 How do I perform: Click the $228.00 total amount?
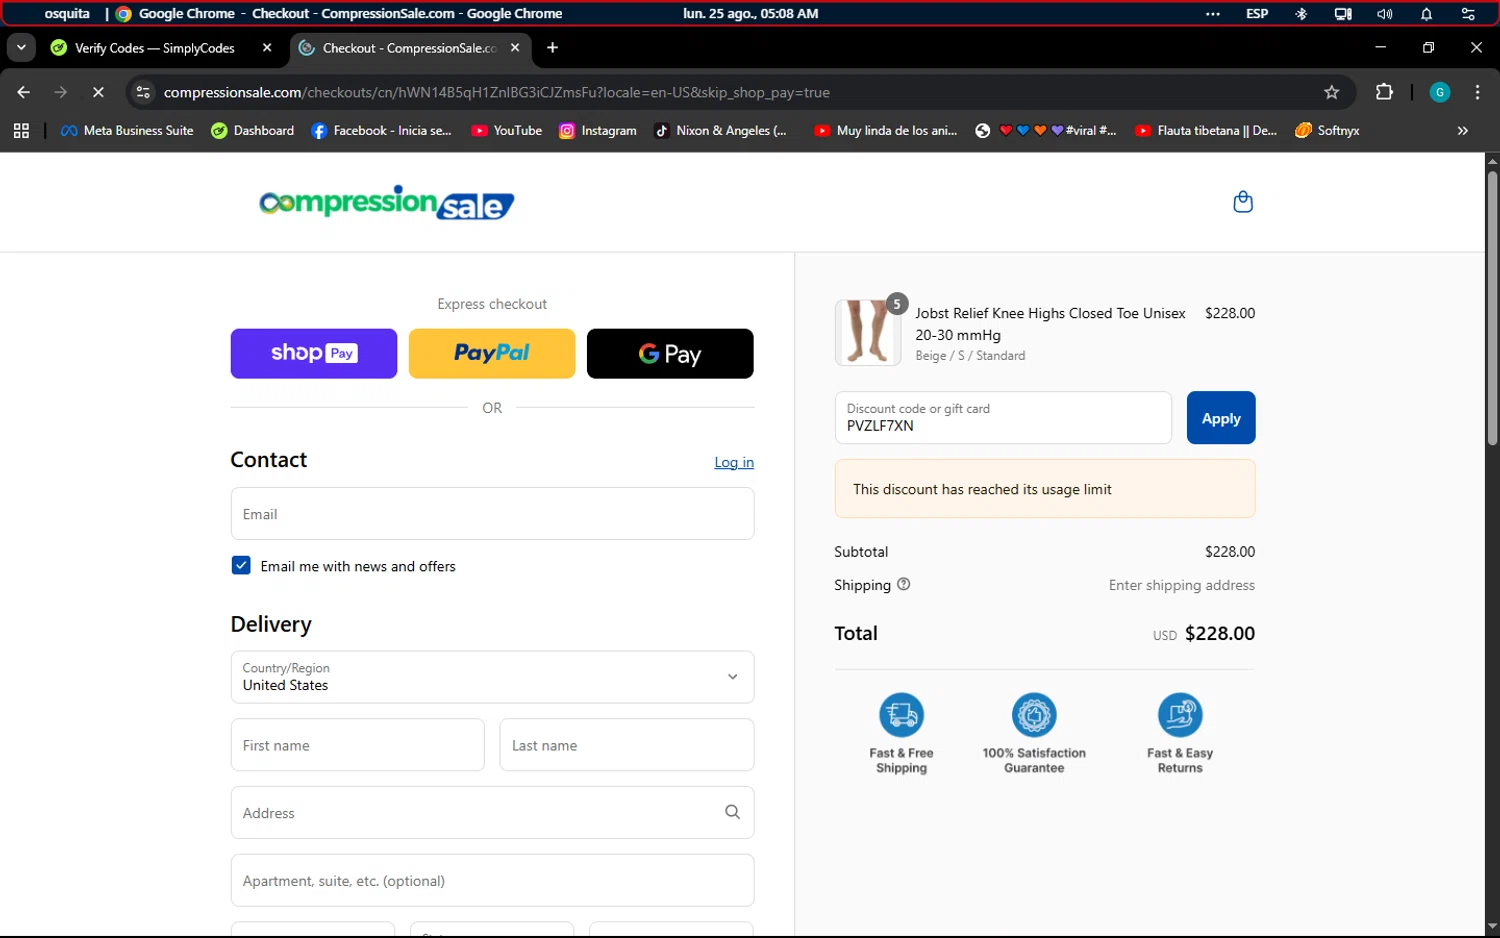(1219, 633)
